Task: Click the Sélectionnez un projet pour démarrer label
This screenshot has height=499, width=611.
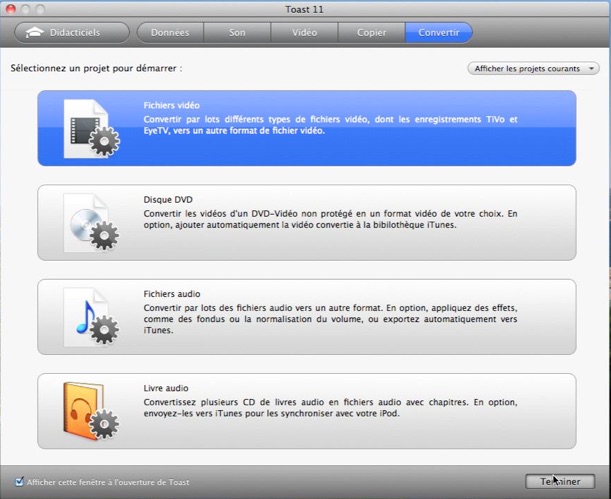Action: (96, 69)
